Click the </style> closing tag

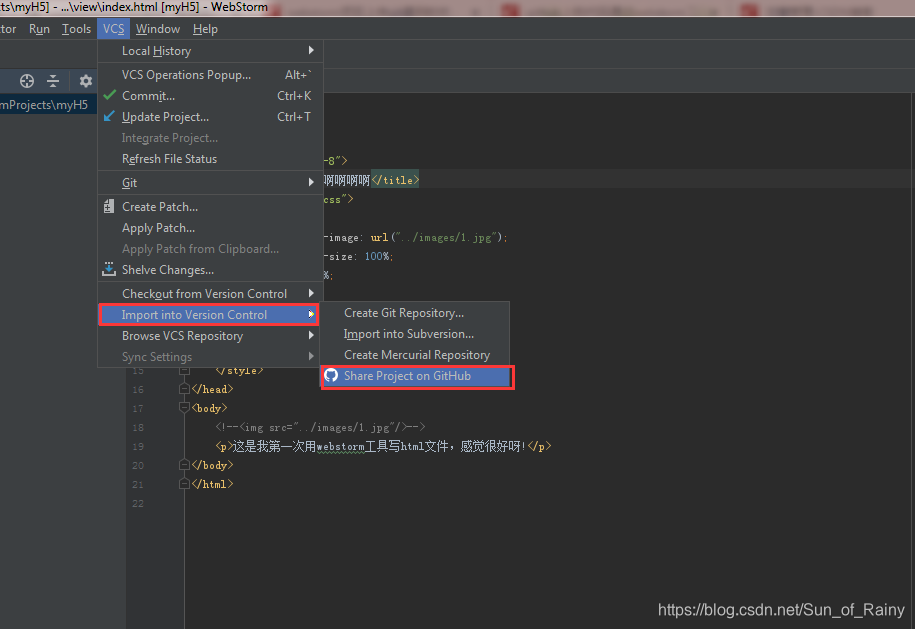pyautogui.click(x=239, y=371)
